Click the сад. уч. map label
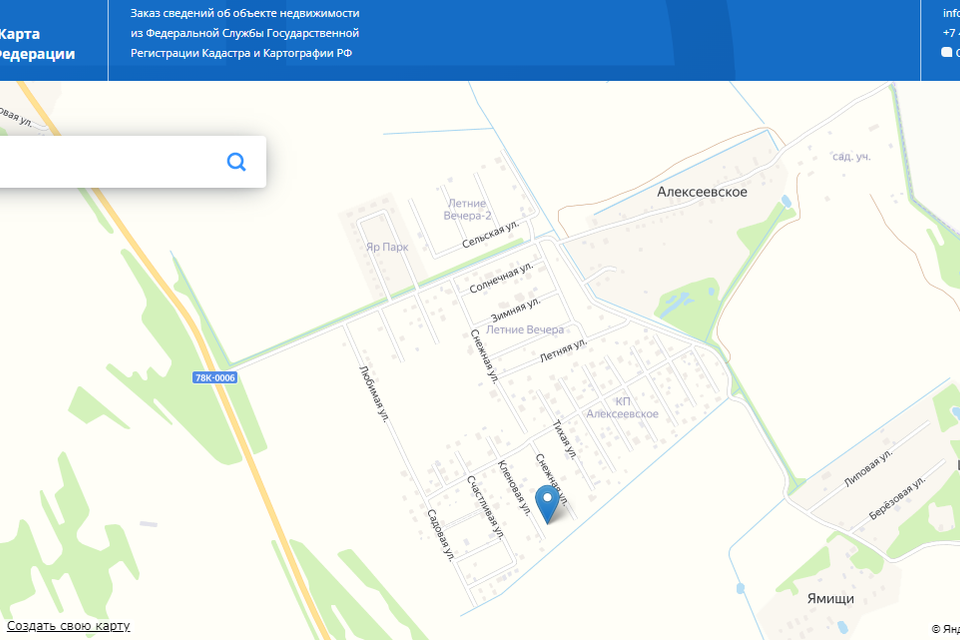Screen dimensions: 960x640 pos(851,156)
